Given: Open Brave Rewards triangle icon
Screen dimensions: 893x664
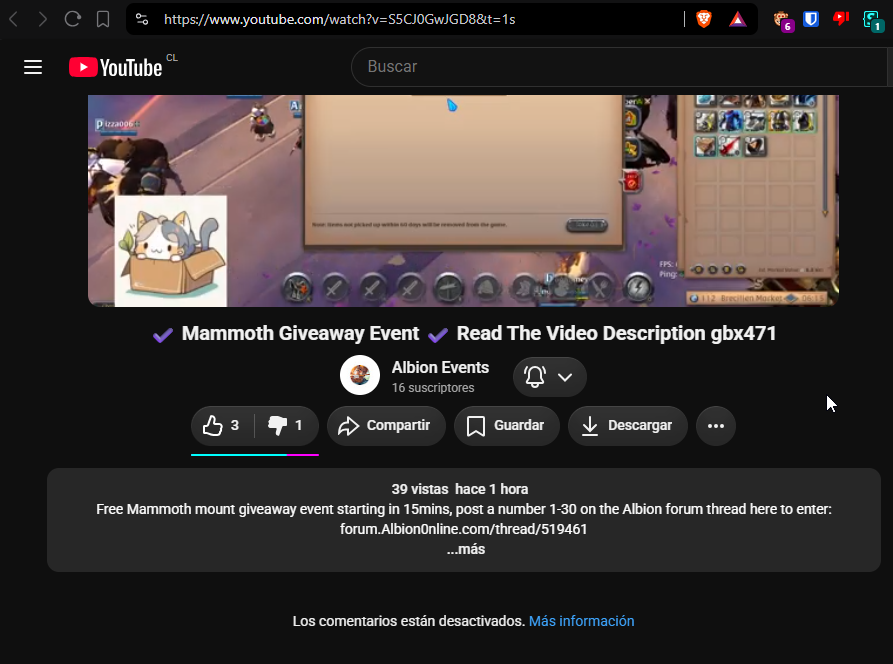Looking at the screenshot, I should click(x=738, y=19).
